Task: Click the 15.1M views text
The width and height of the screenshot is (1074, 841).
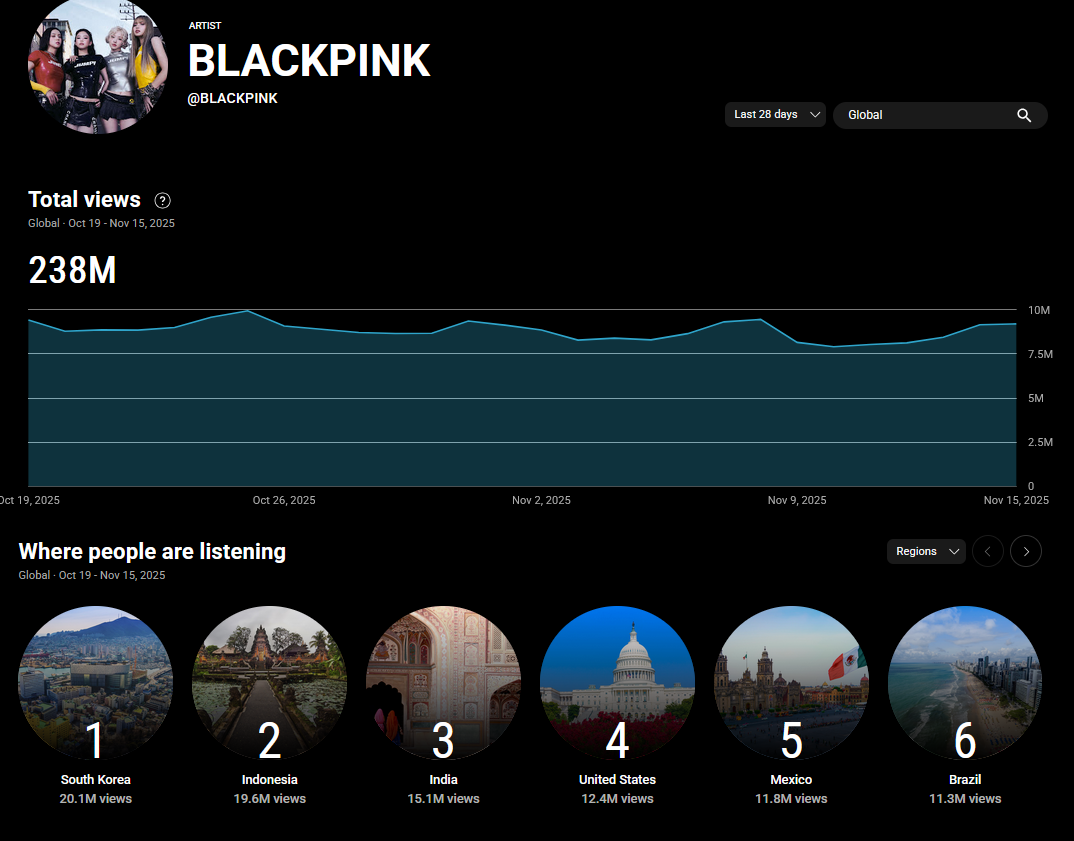Action: [443, 799]
